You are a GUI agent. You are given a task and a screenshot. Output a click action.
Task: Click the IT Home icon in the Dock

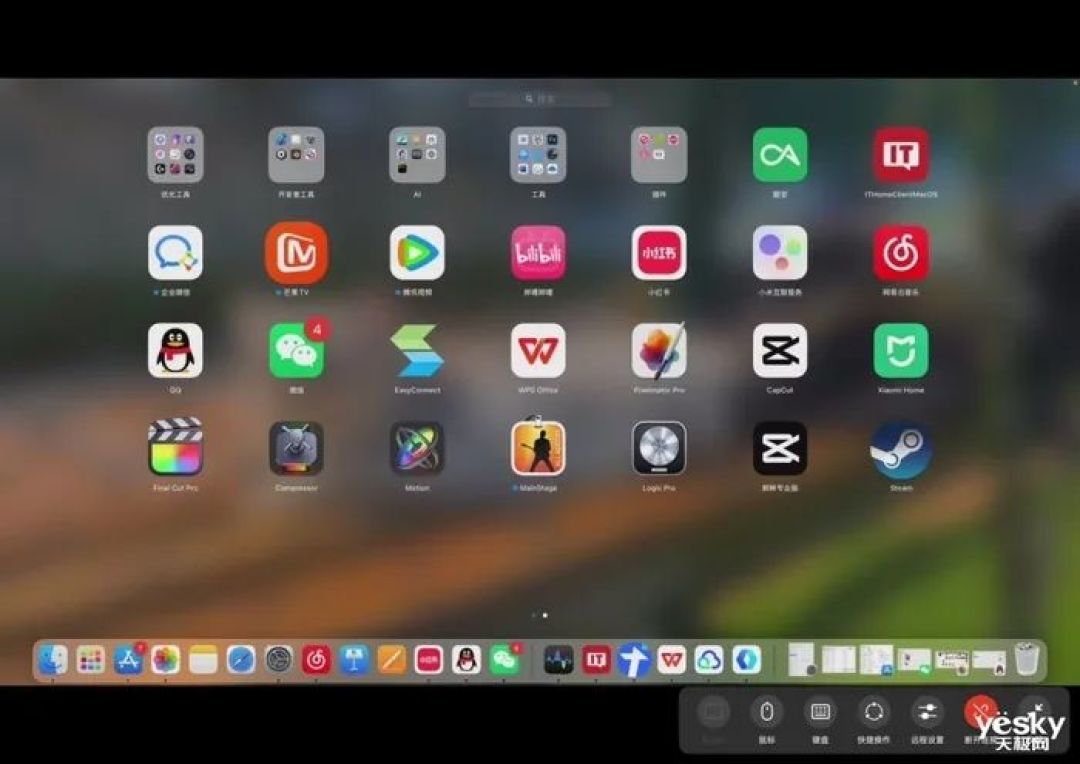point(596,660)
